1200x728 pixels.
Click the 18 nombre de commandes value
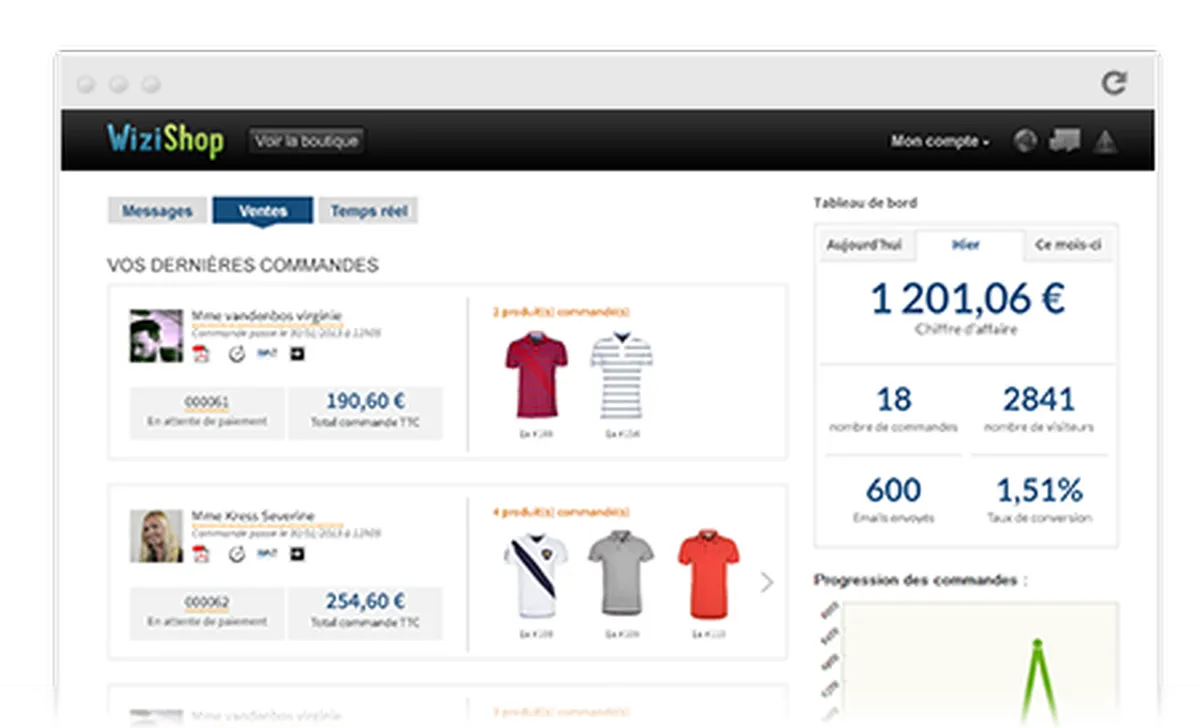pyautogui.click(x=893, y=400)
